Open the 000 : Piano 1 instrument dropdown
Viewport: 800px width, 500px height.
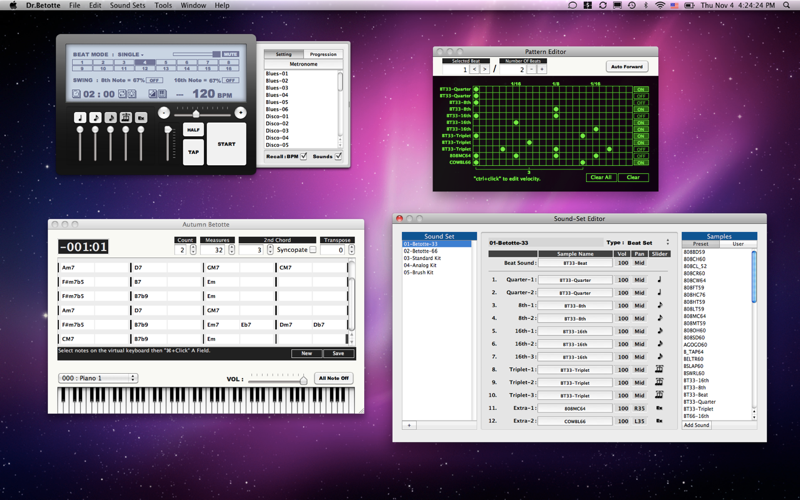pyautogui.click(x=97, y=378)
